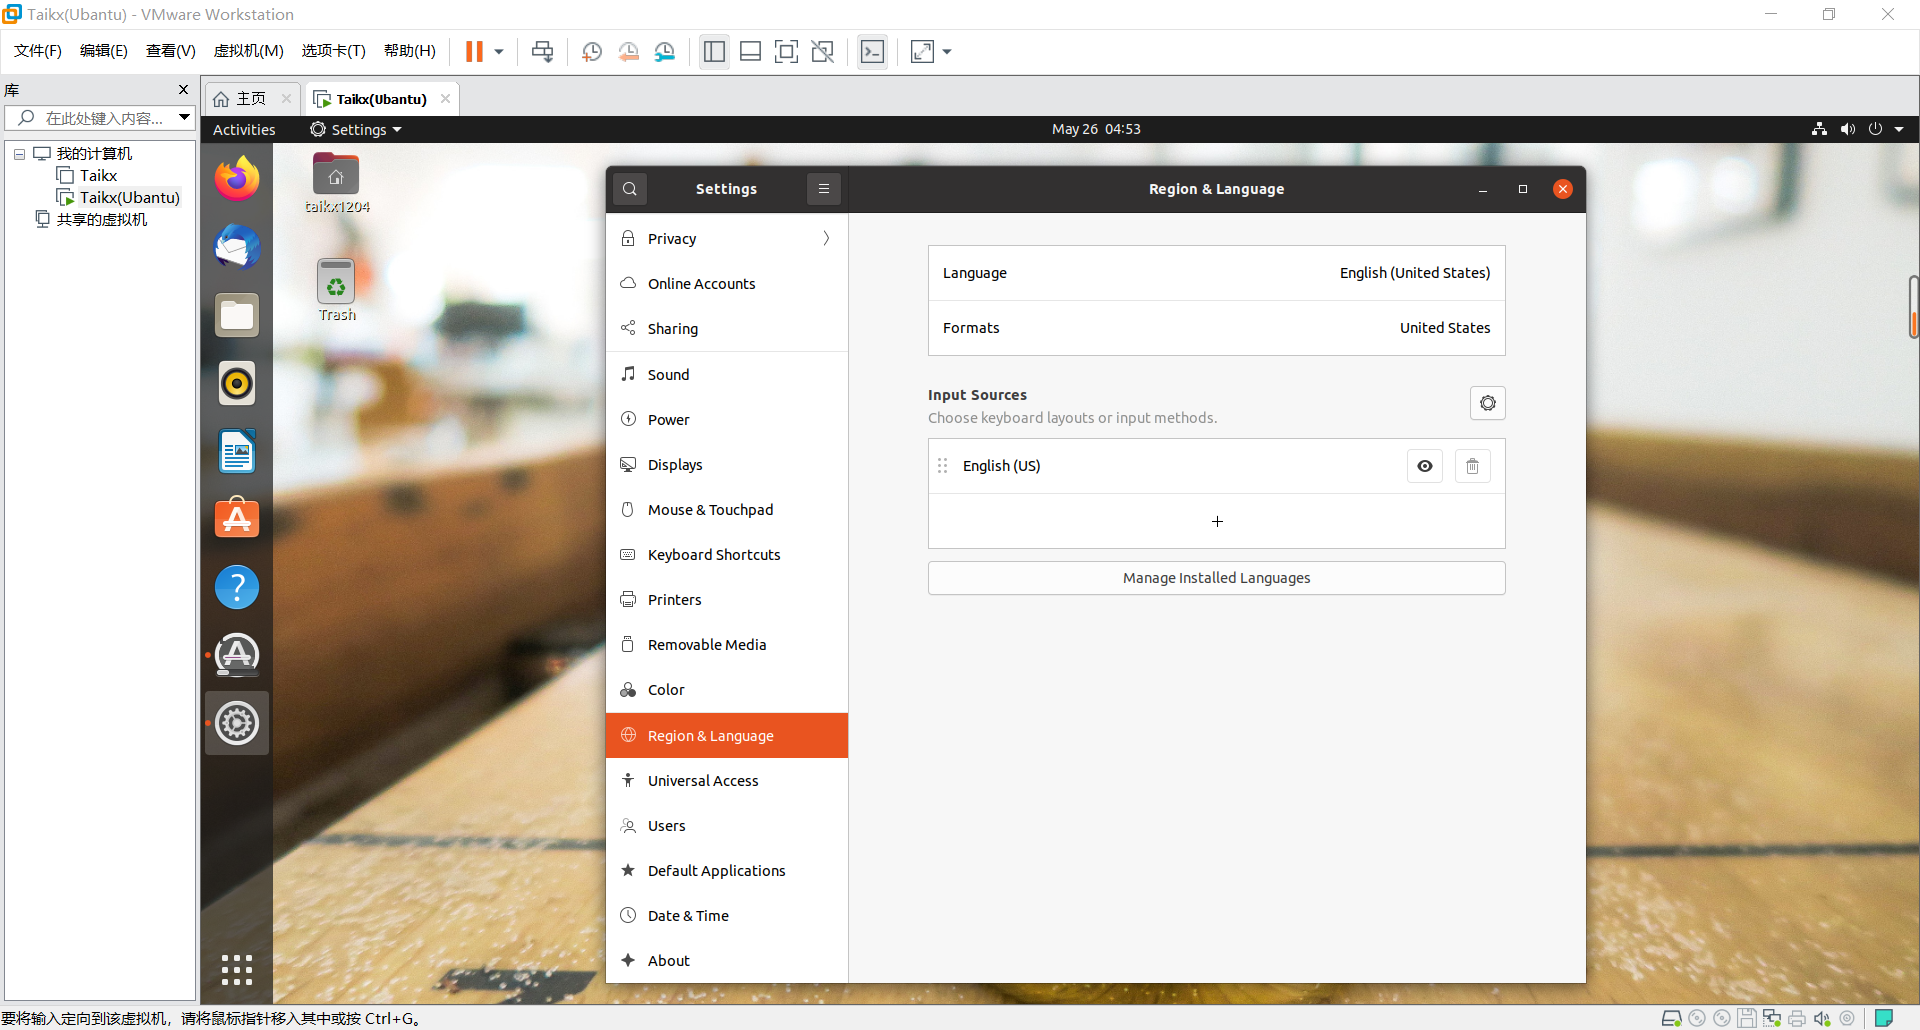This screenshot has width=1920, height=1030.
Task: Click the sound status icon in VMware's status bar
Action: click(x=1823, y=1018)
